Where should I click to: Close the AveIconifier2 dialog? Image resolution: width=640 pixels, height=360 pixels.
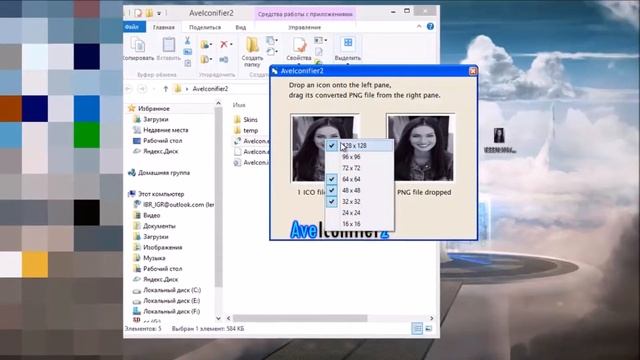pos(473,71)
